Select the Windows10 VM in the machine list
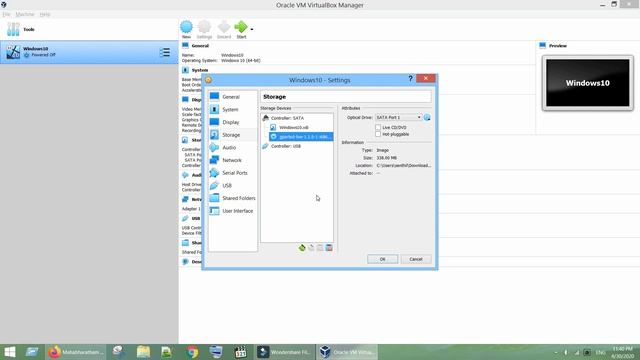 click(89, 52)
